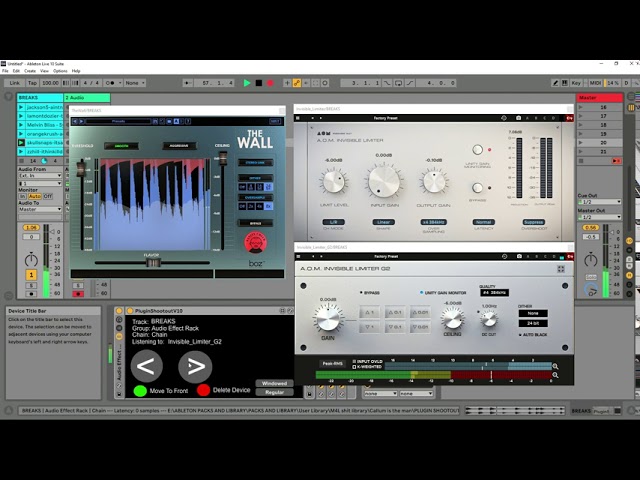Open the View menu

(x=44, y=71)
